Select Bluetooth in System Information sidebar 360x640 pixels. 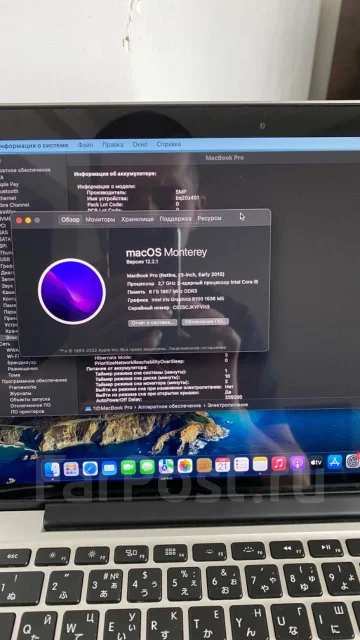(9, 191)
